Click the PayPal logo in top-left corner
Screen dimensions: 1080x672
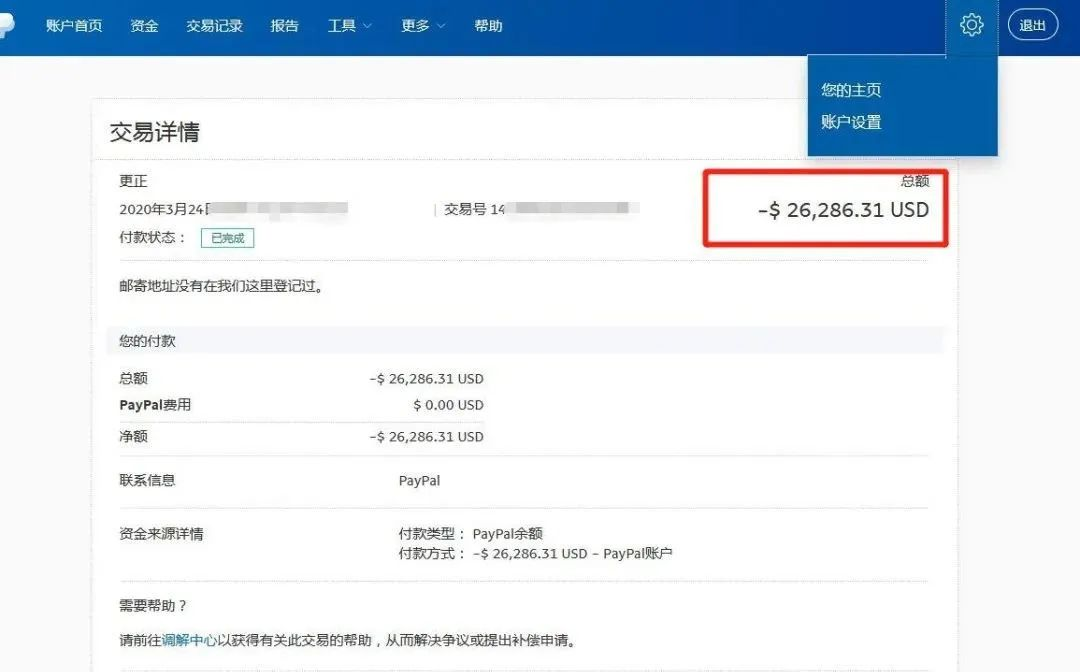(x=6, y=26)
